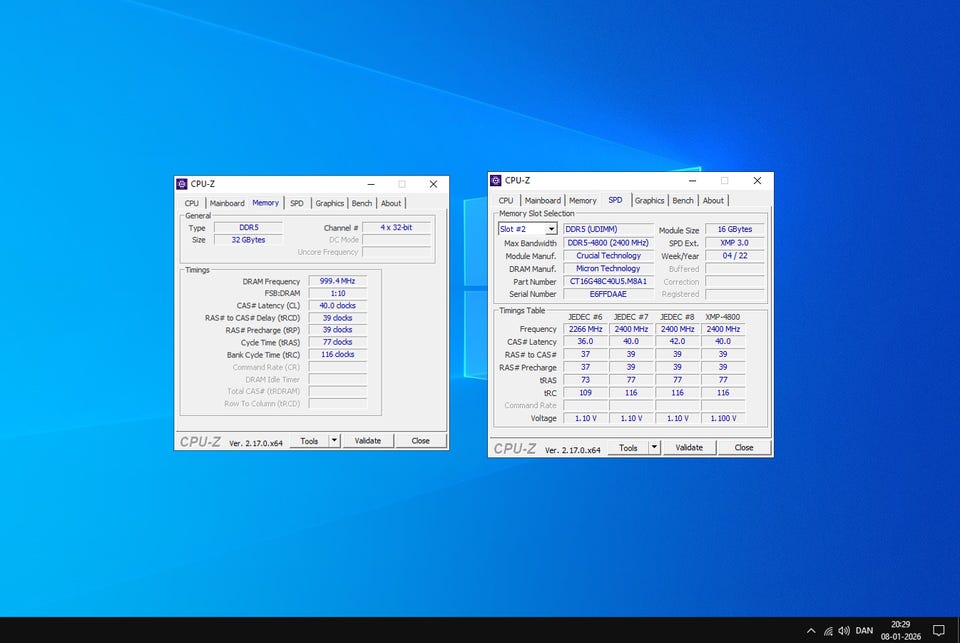Click the CPU-Z logo icon in the SPD window title bar
This screenshot has width=960, height=643.
[x=495, y=180]
